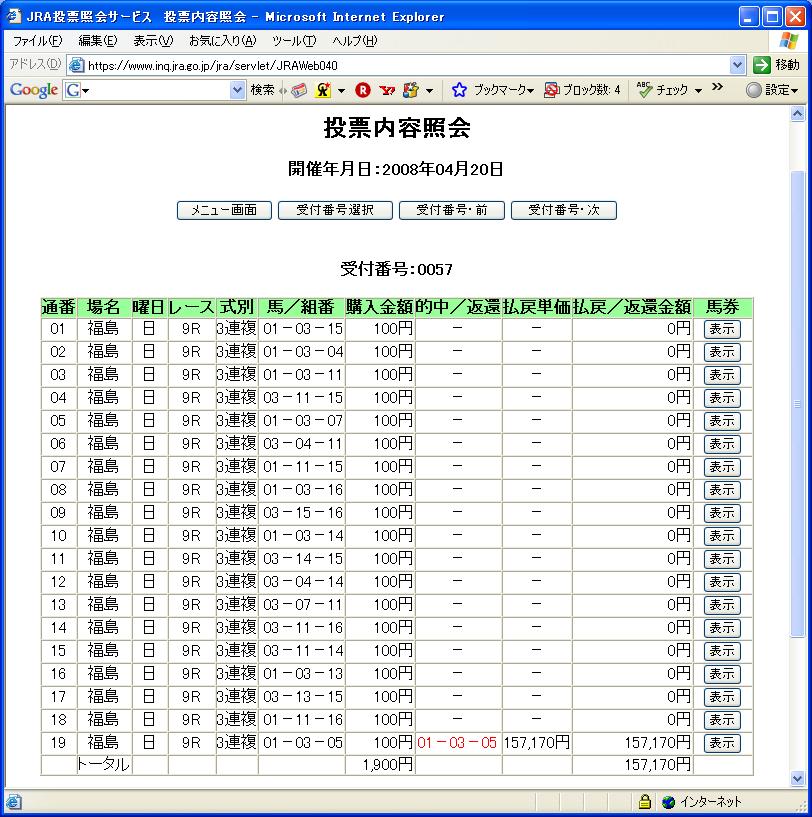Open the お気に入り(A) menu

[x=223, y=41]
